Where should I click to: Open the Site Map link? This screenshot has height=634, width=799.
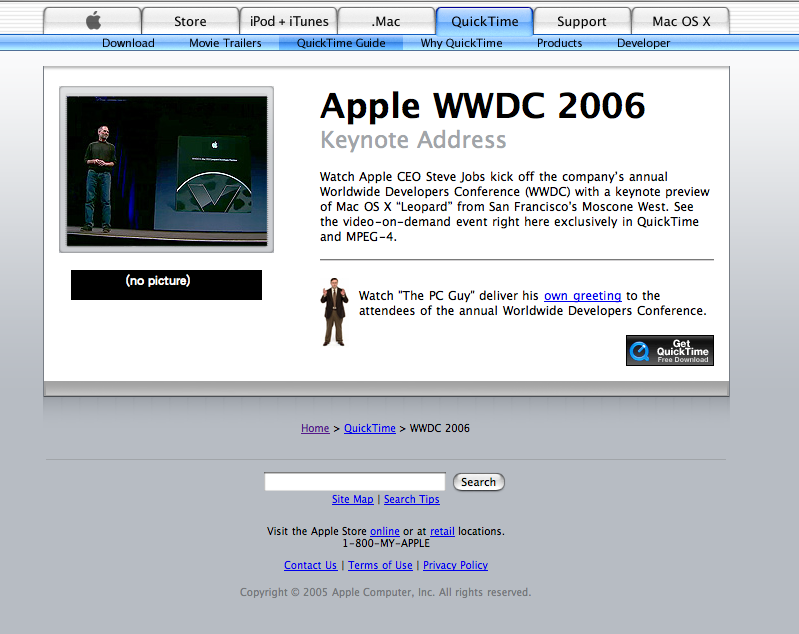point(353,499)
